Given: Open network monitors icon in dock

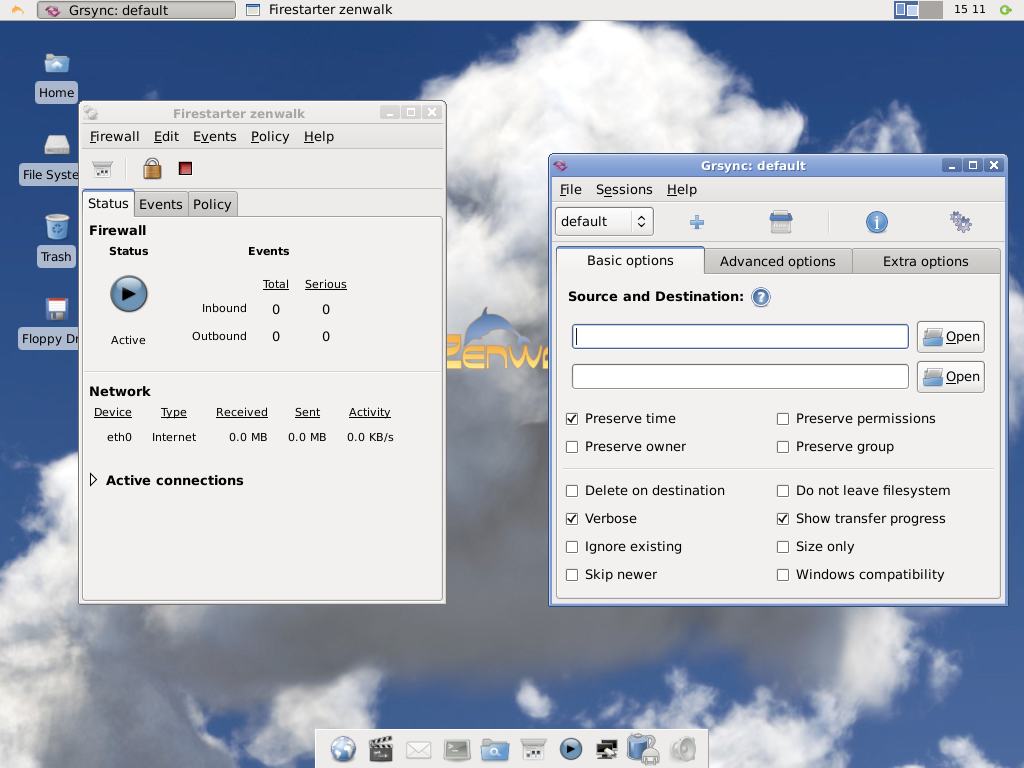Looking at the screenshot, I should coord(607,750).
